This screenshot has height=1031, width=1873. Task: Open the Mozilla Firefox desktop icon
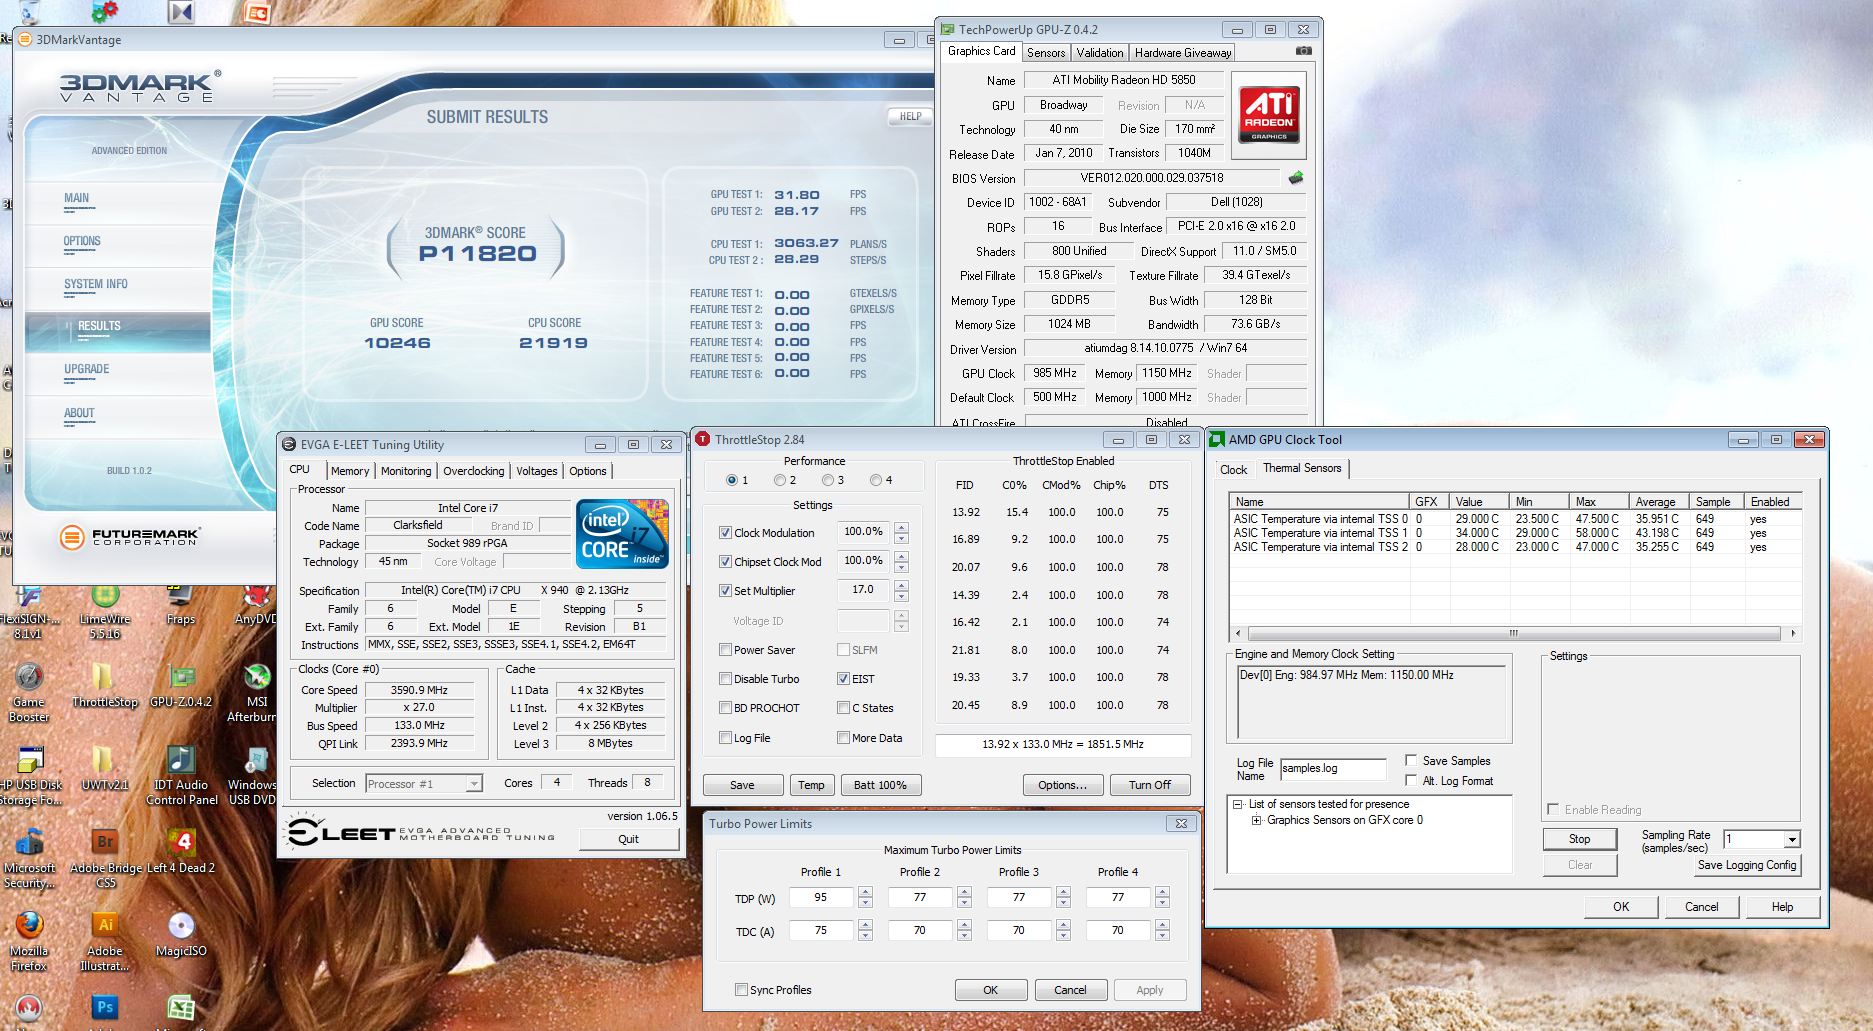pos(29,941)
